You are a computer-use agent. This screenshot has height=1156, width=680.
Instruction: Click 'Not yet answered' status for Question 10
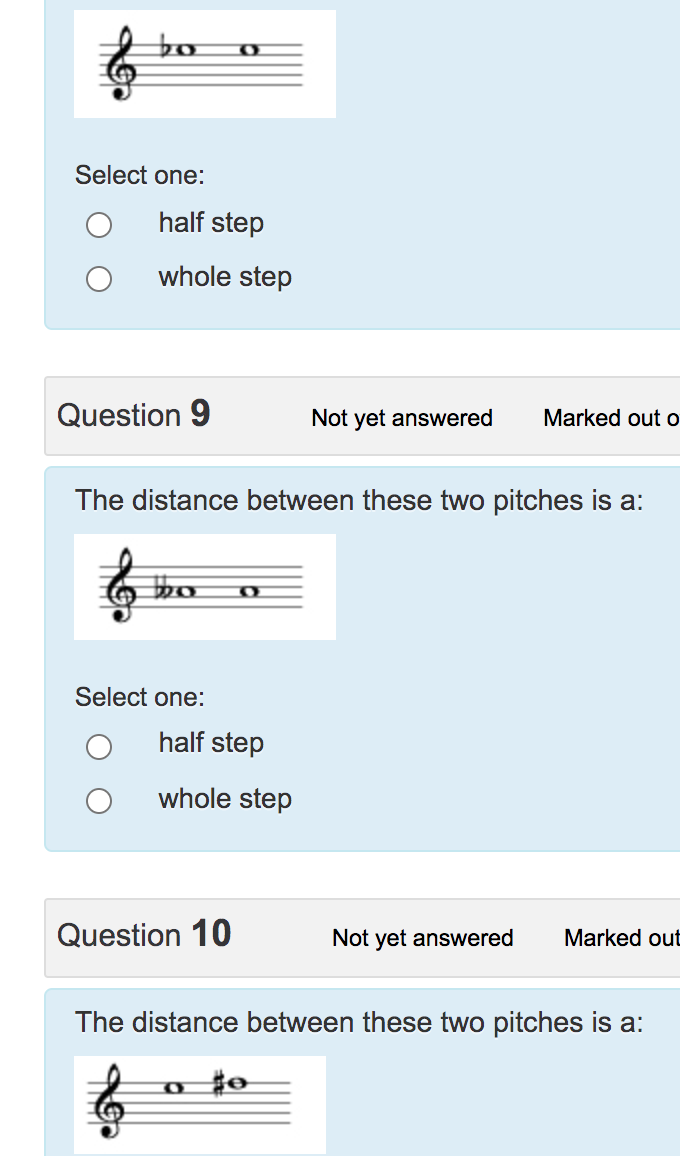point(422,939)
